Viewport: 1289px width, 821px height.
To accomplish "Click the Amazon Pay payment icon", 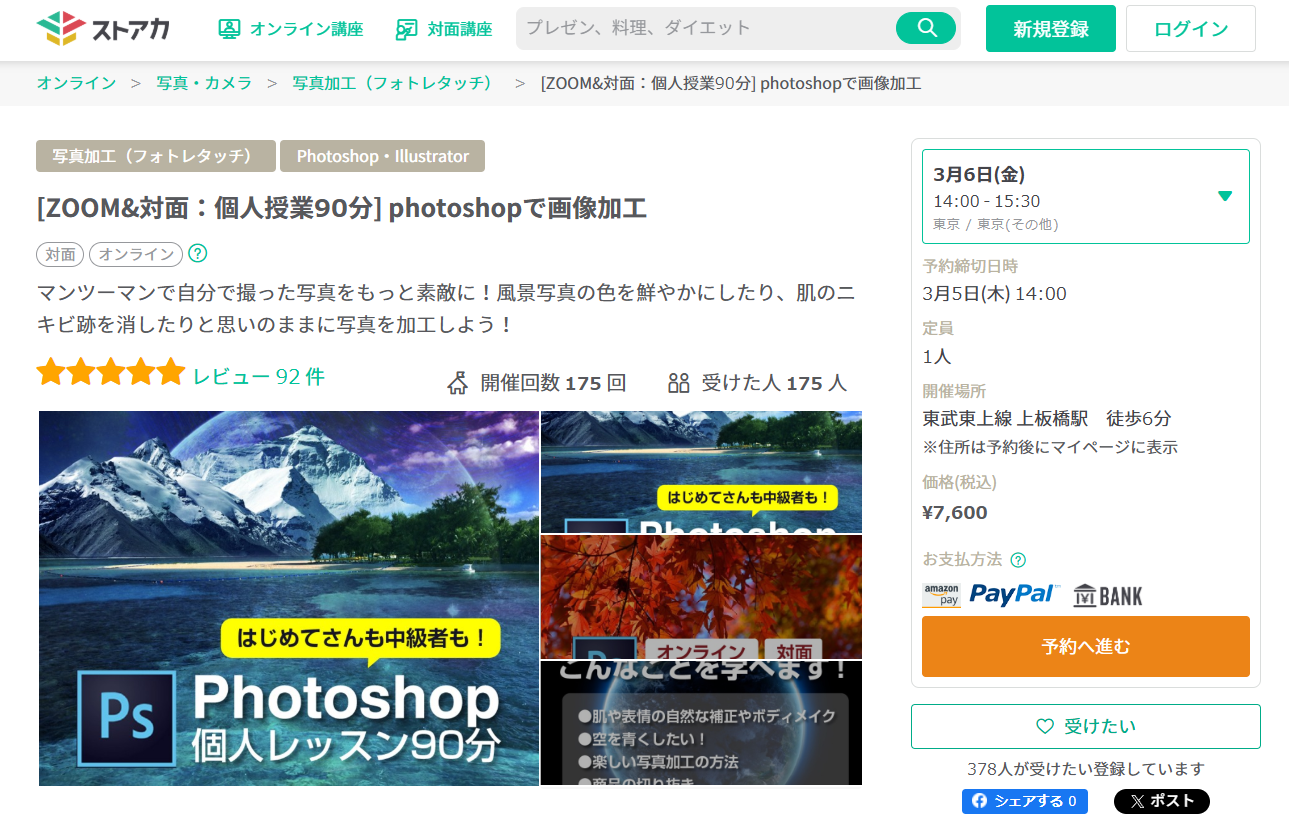I will (941, 595).
